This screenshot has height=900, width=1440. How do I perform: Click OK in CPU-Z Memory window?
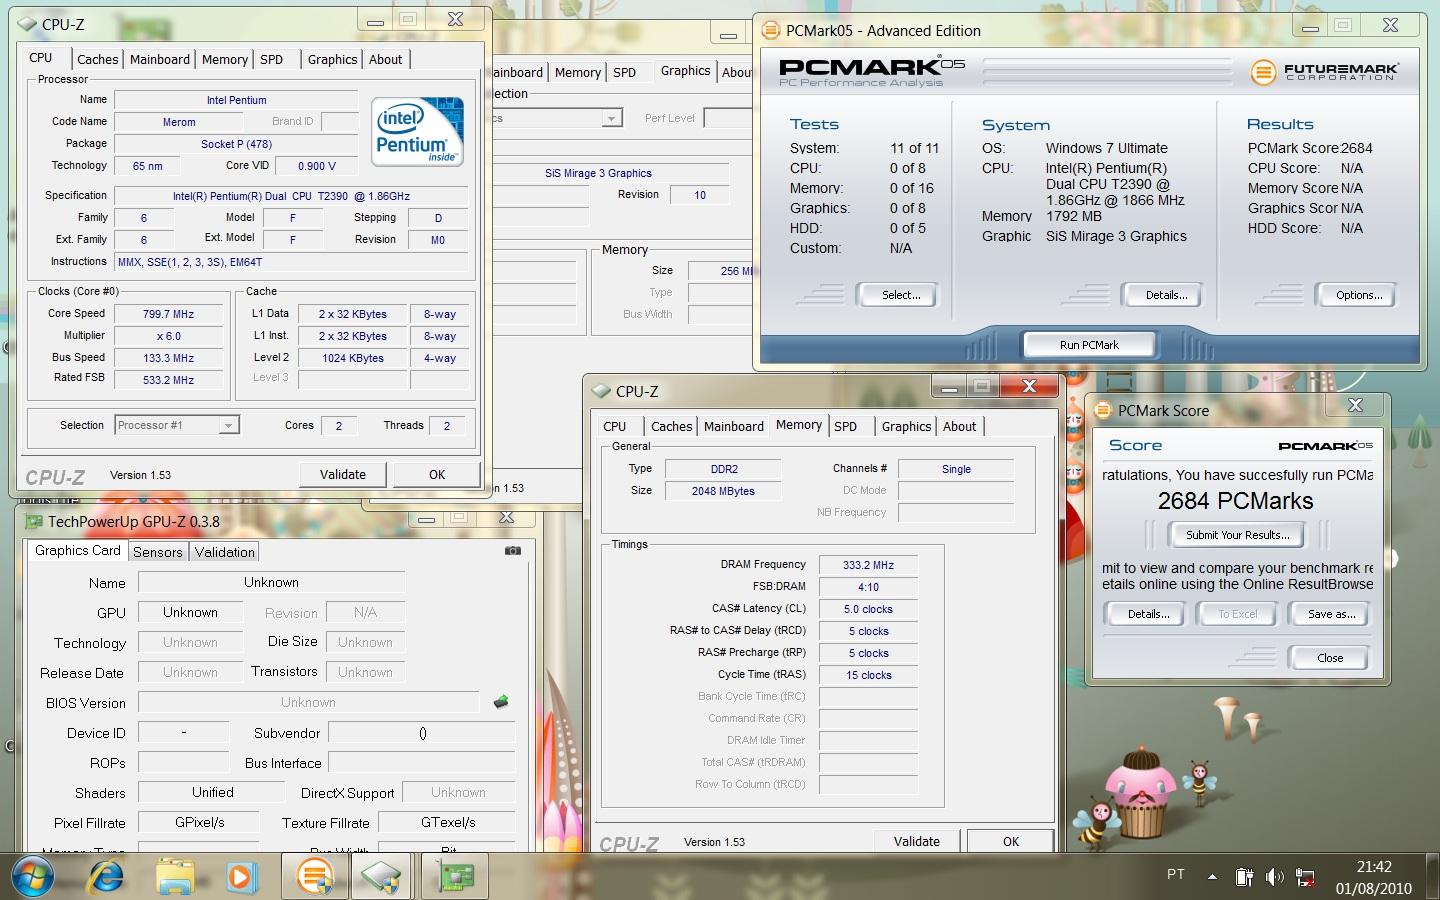coord(1011,841)
